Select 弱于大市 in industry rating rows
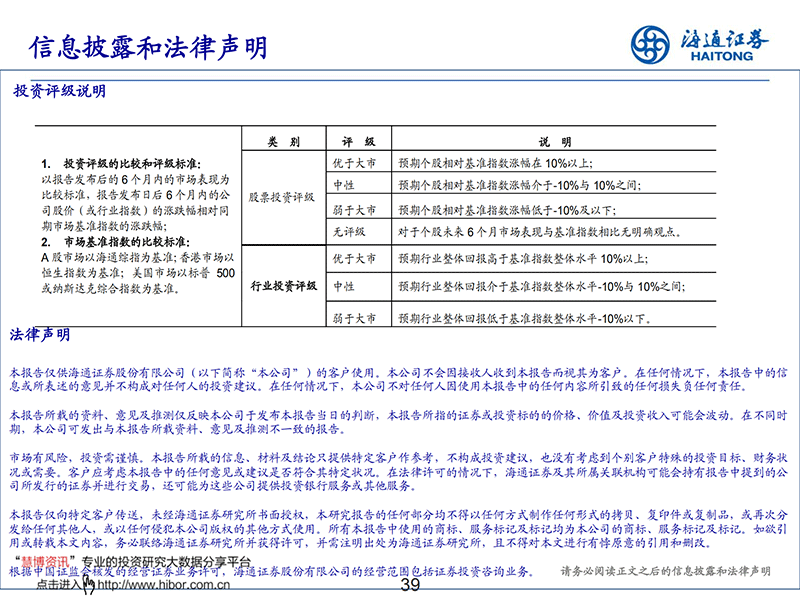Screen dimensions: 800x600 tap(354, 318)
